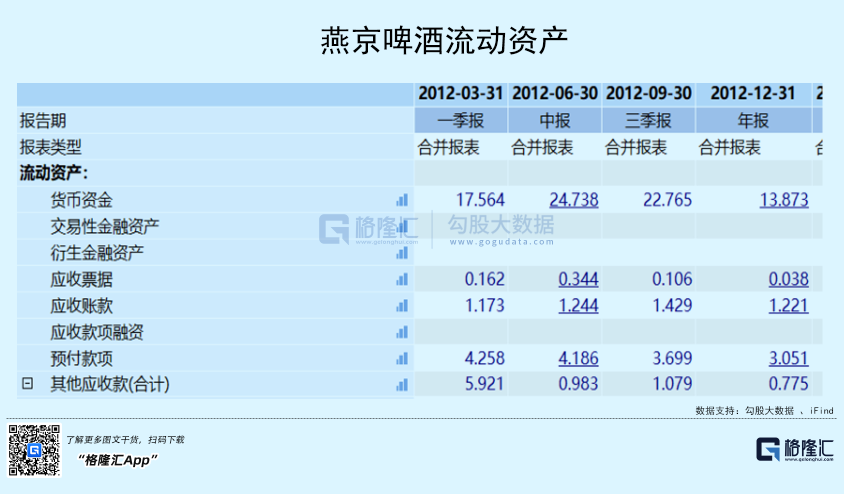
Task: Click 合并报表 under the 2012-03-31 column
Action: pos(448,147)
